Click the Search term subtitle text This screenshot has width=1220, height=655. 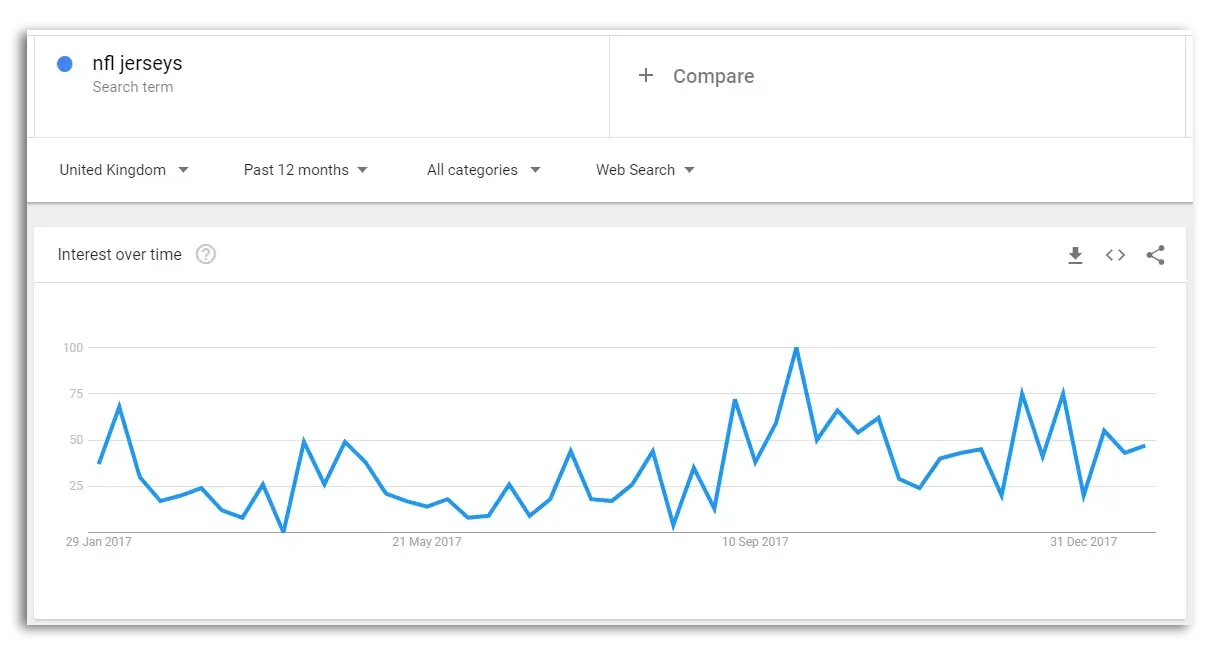133,87
